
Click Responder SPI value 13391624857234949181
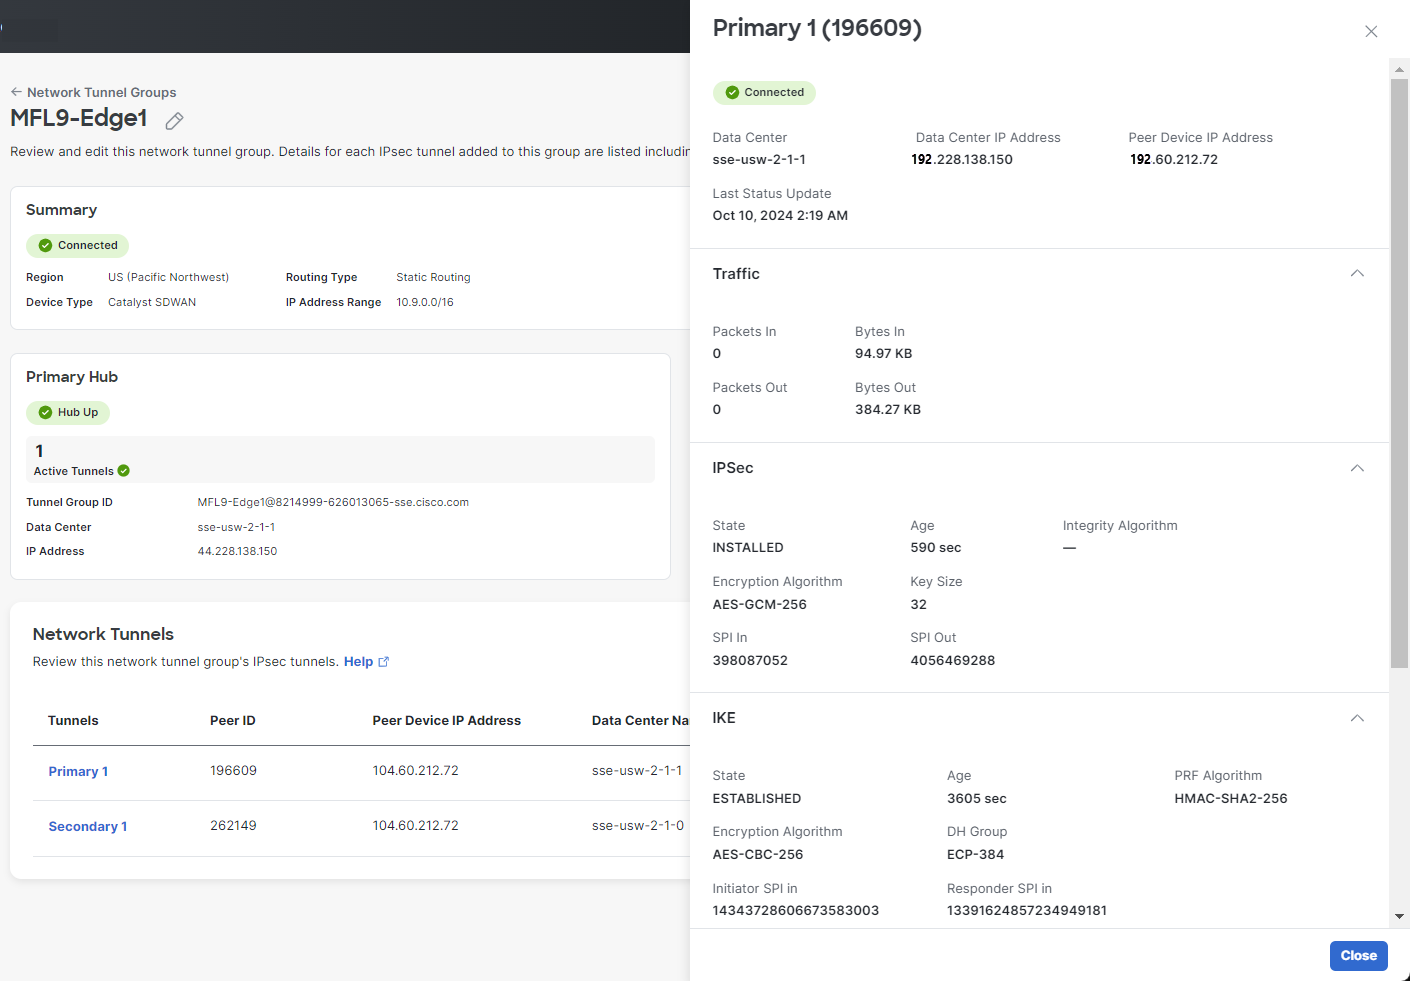click(x=1027, y=911)
